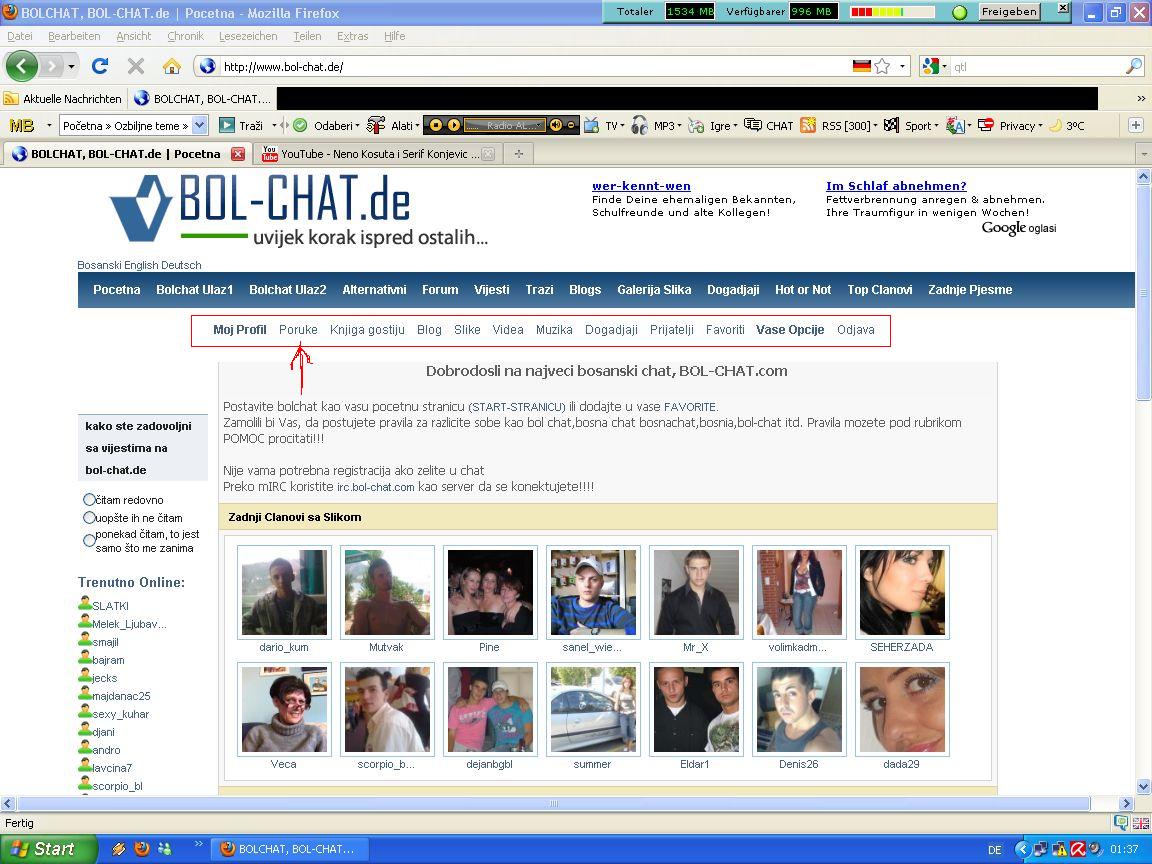Open the MP3 toolbar dropdown menu
The height and width of the screenshot is (864, 1152).
656,126
